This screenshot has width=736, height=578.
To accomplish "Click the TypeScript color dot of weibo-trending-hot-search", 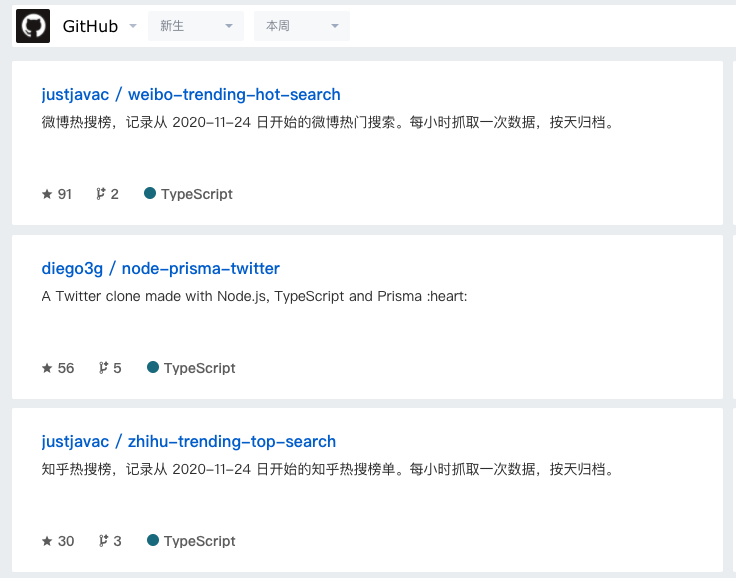I will (150, 193).
